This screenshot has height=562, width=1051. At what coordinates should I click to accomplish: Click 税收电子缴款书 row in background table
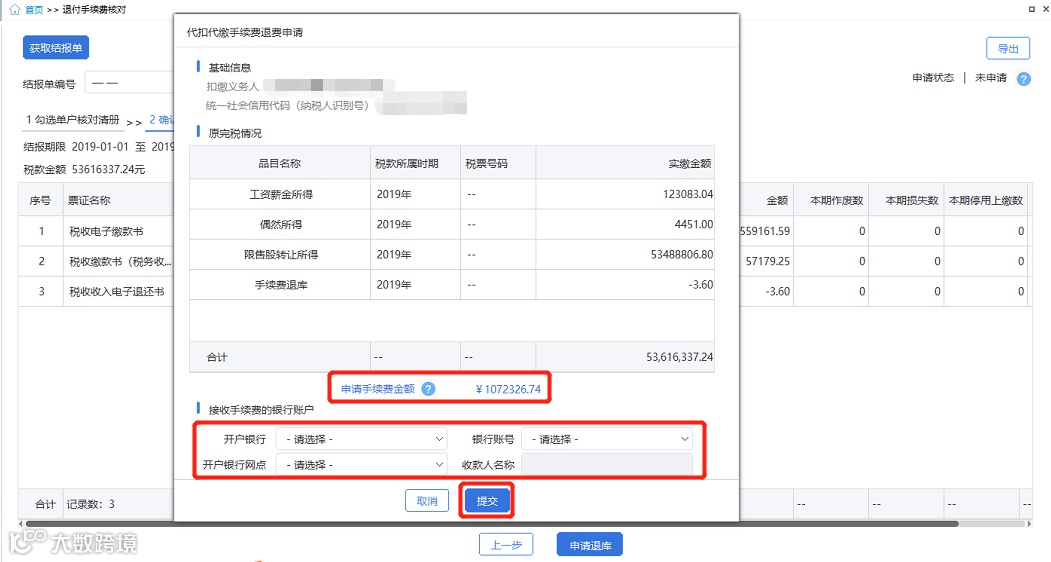pyautogui.click(x=107, y=231)
